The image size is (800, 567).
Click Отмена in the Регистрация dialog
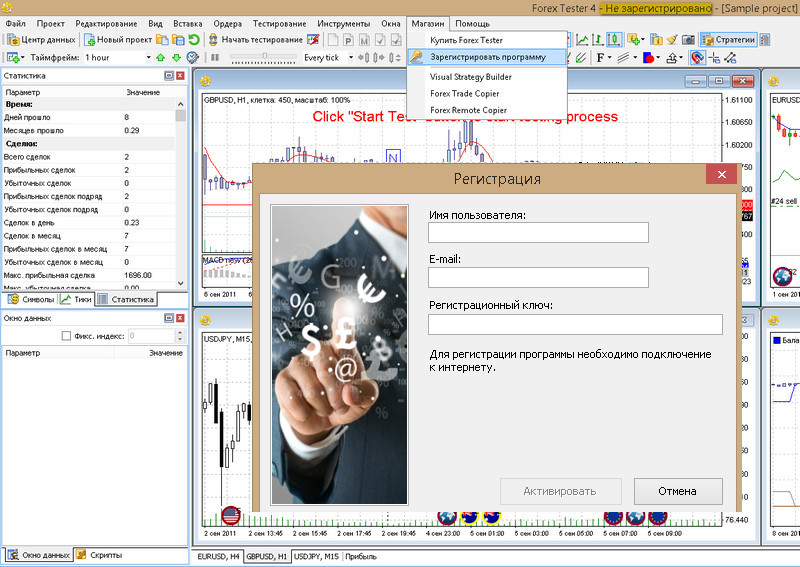678,491
